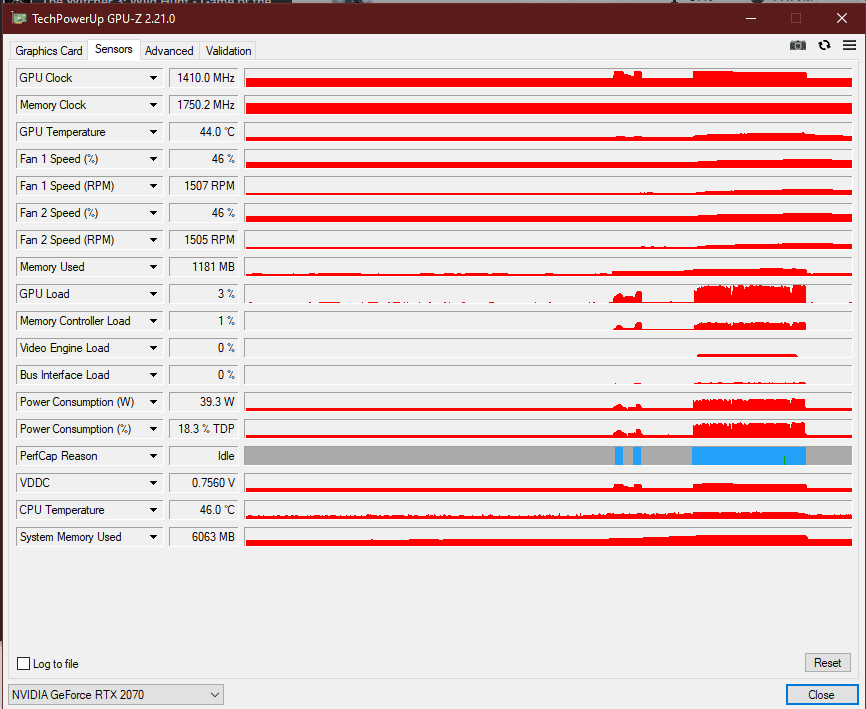The width and height of the screenshot is (866, 709).
Task: Click the 46.0 °C CPU temperature value
Action: click(204, 510)
